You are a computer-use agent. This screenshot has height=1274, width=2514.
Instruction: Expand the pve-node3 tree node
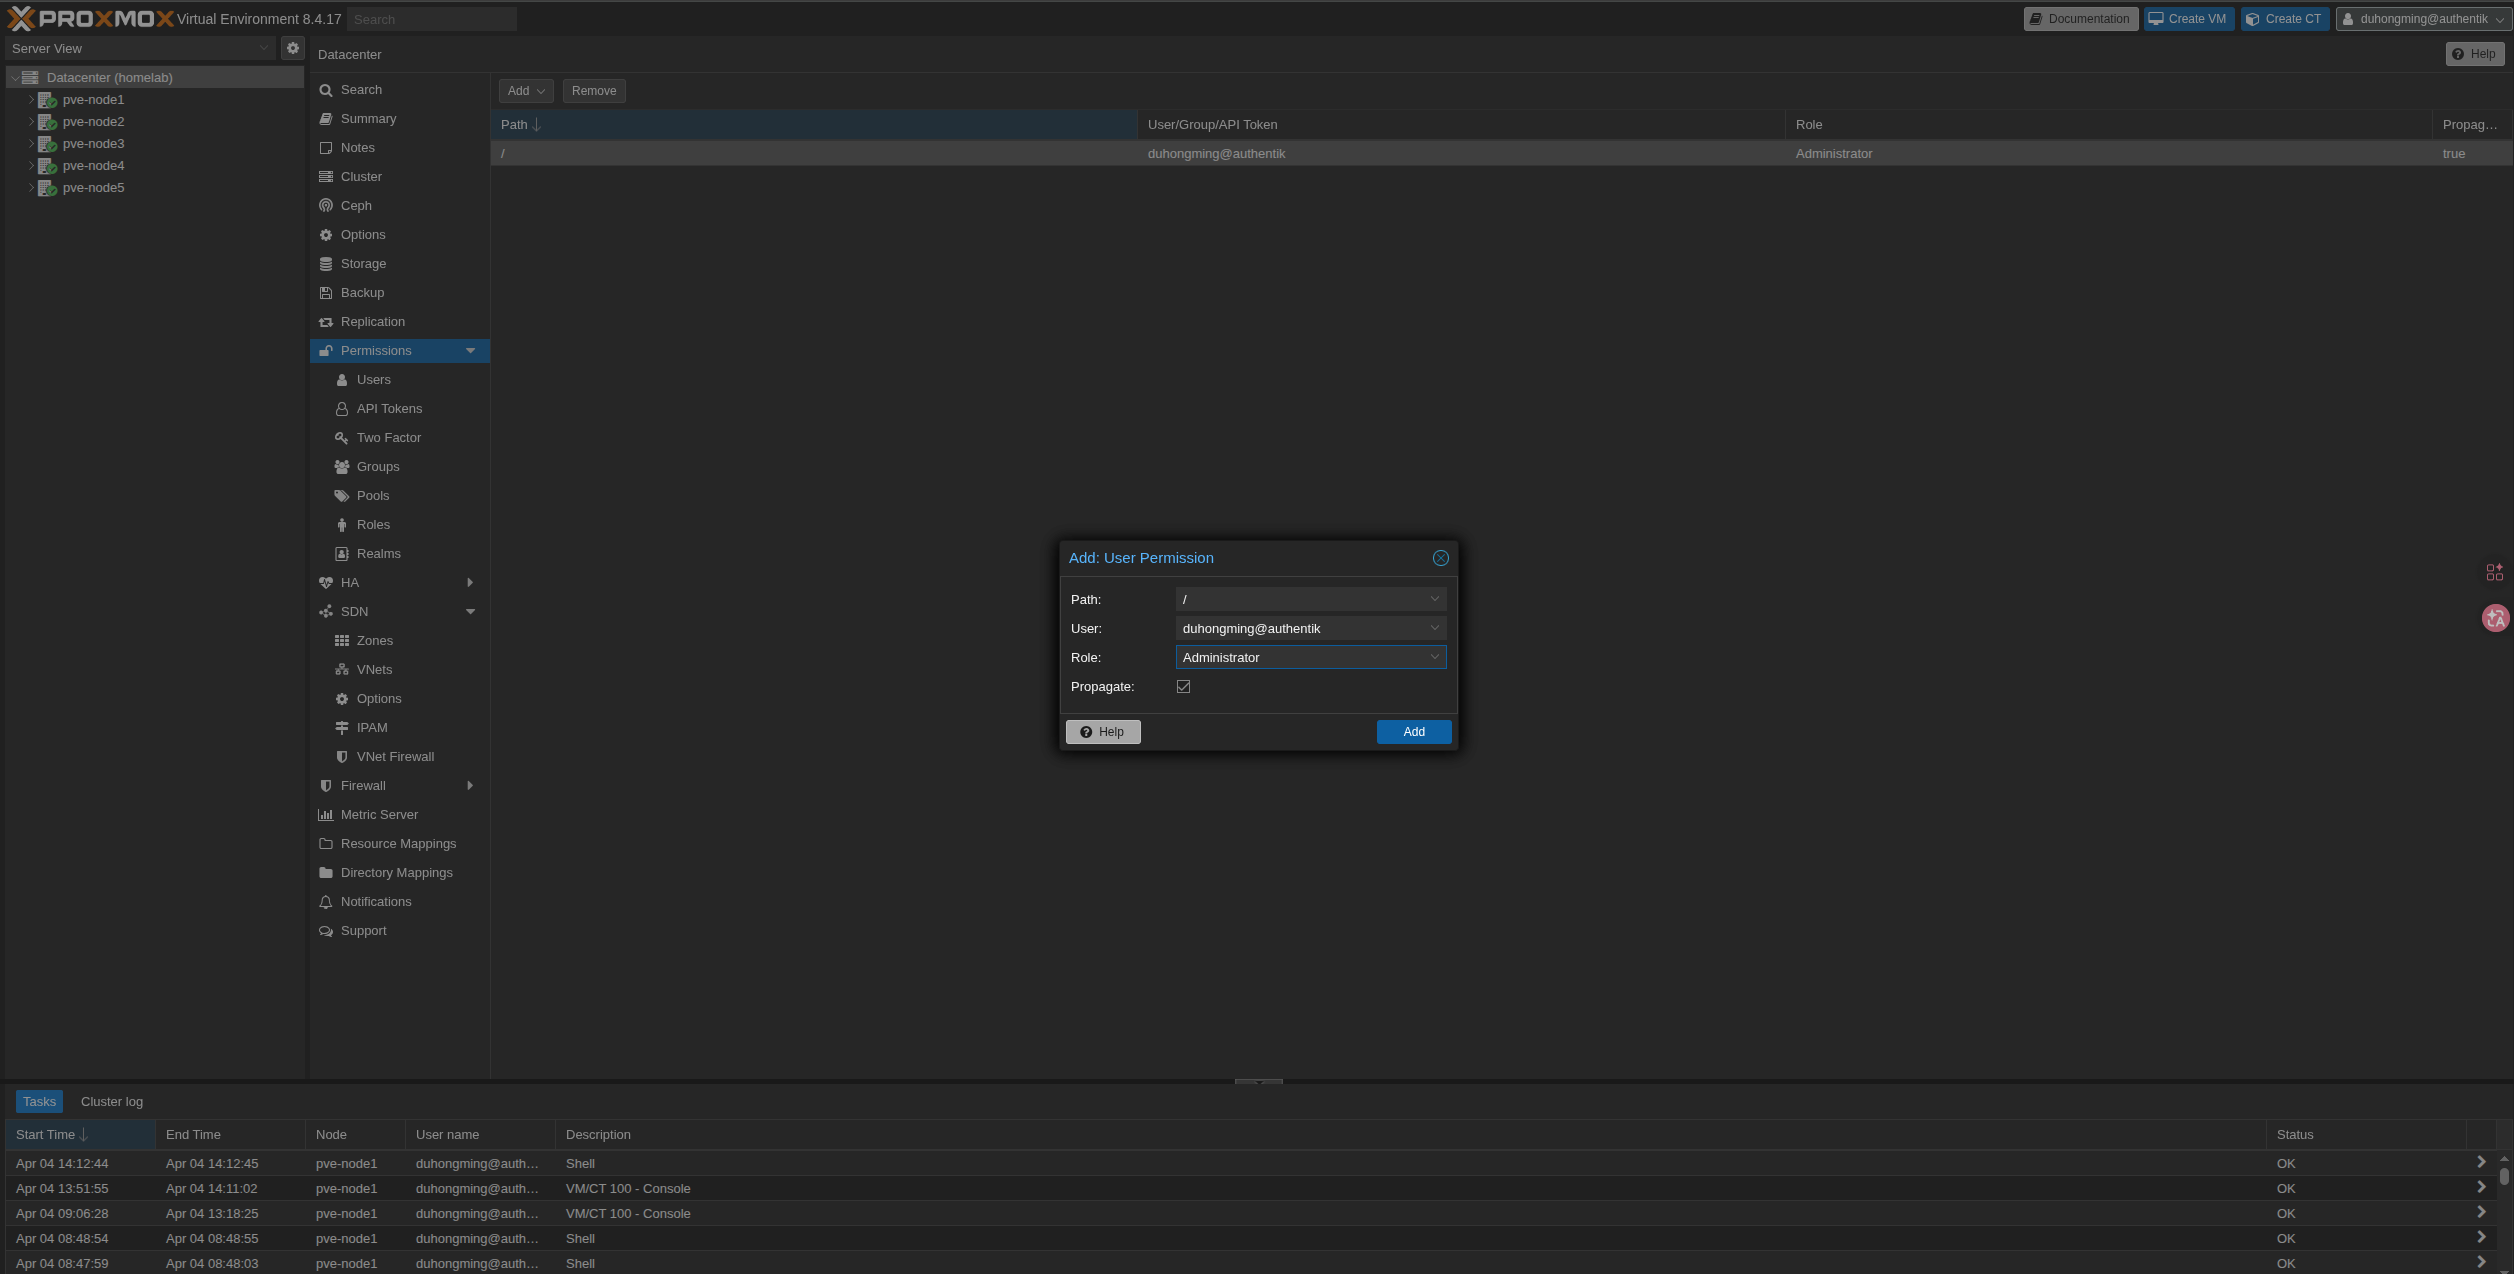[x=31, y=144]
